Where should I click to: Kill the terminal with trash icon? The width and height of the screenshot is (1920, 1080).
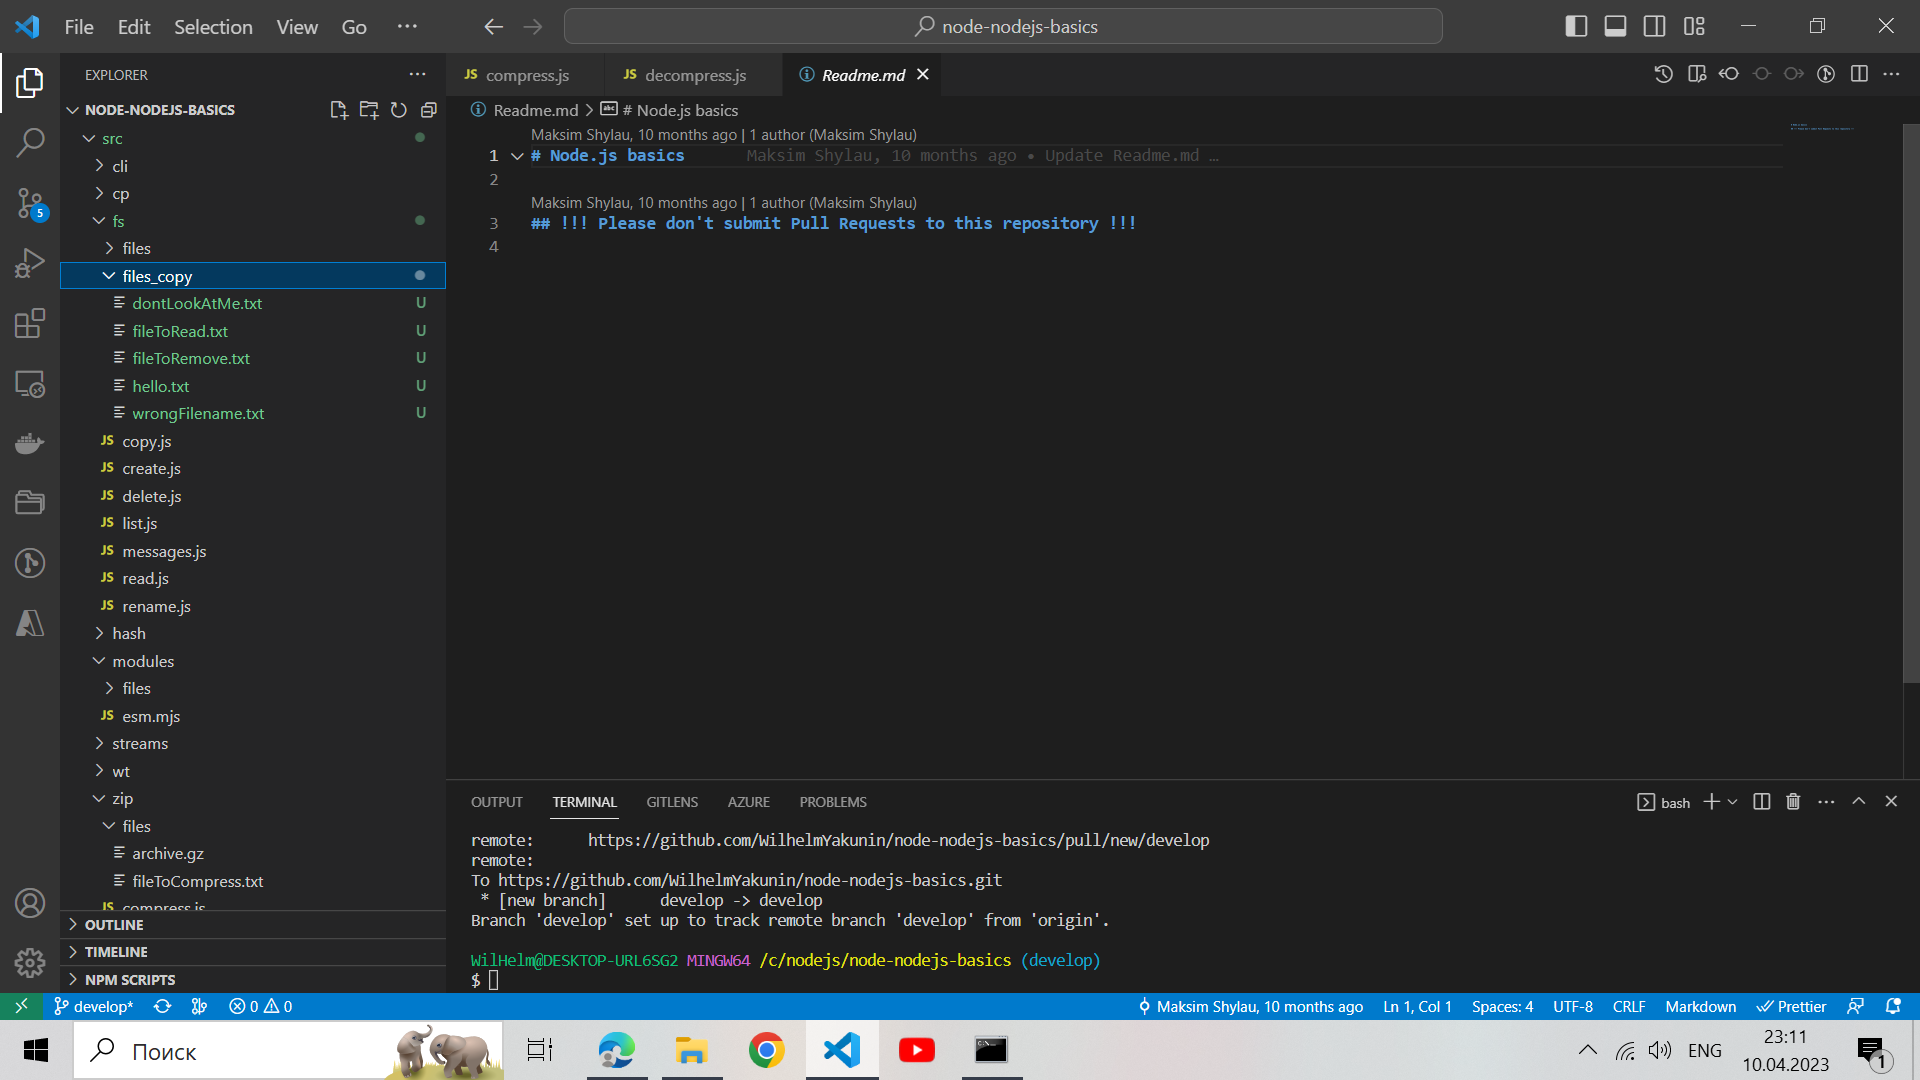pyautogui.click(x=1793, y=802)
